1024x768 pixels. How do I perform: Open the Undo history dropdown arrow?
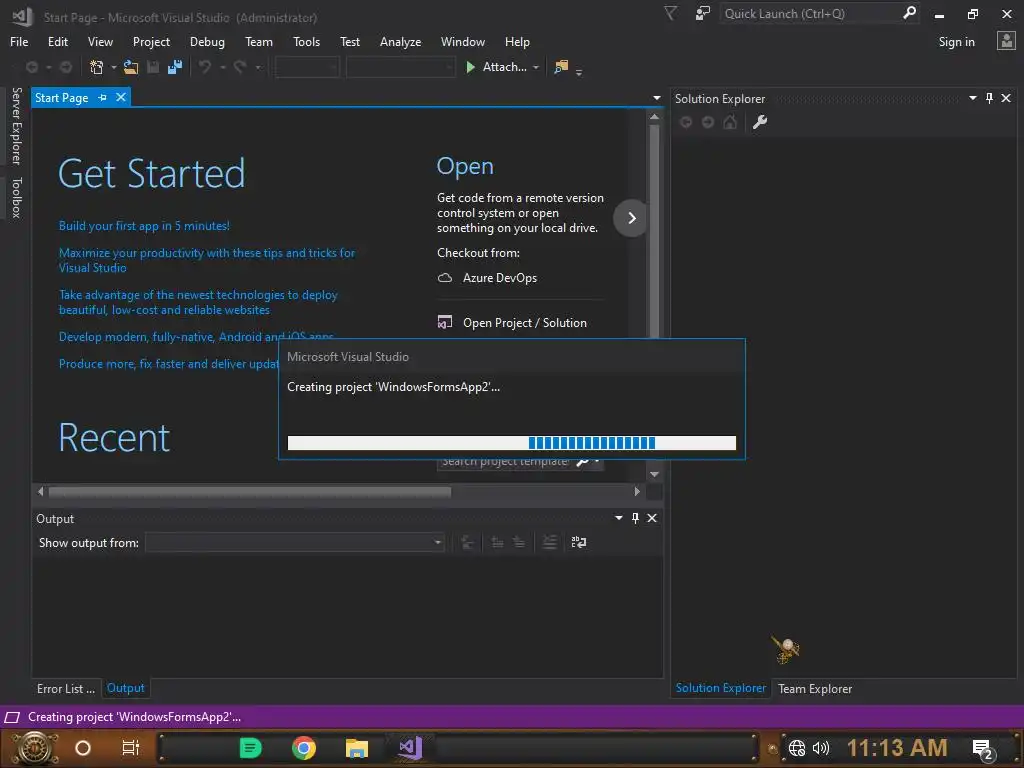(x=223, y=67)
